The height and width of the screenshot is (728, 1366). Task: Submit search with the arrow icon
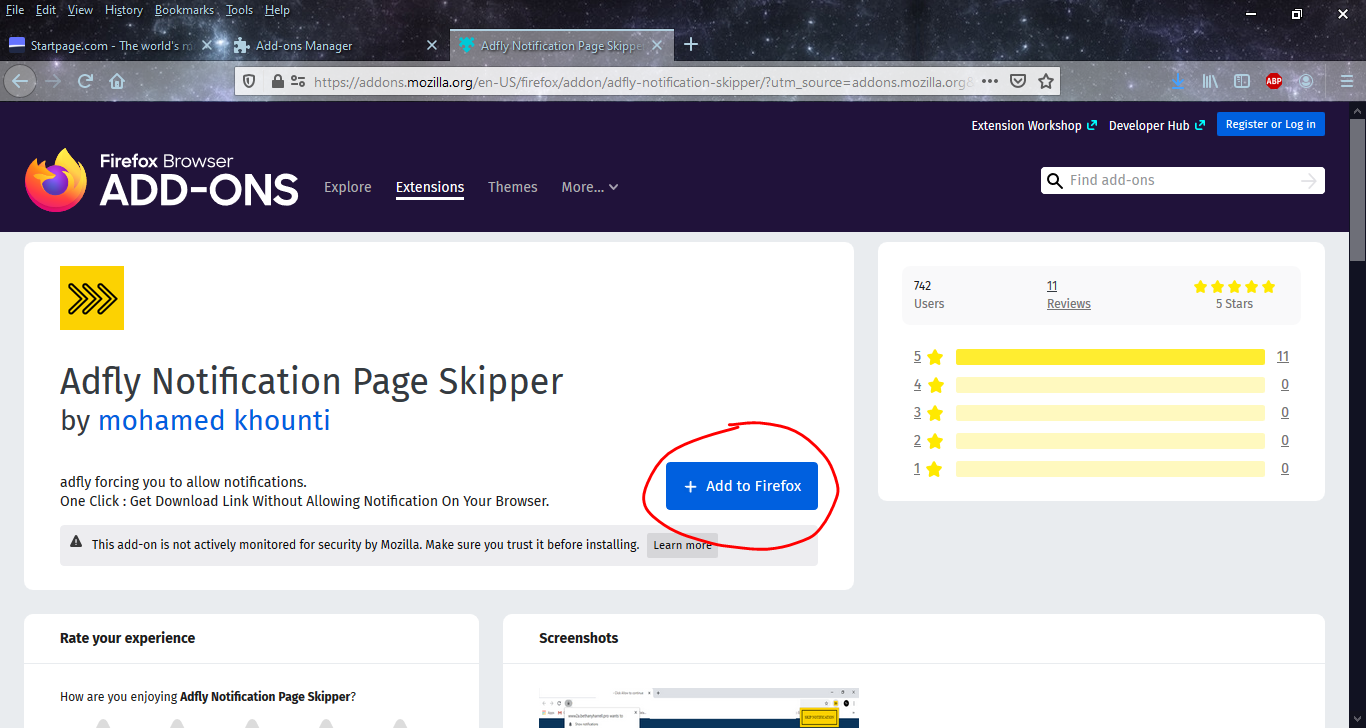(x=1308, y=180)
